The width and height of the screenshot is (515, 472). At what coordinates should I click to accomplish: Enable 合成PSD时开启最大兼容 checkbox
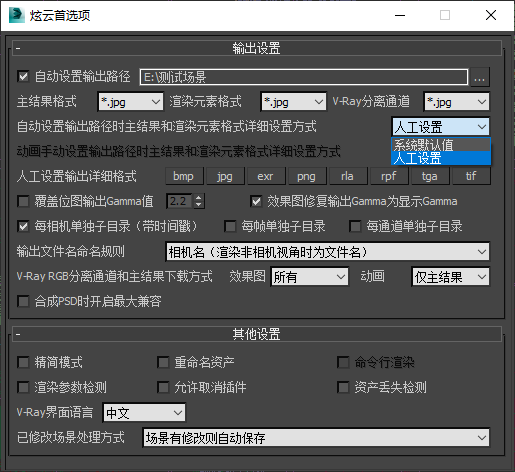[x=23, y=301]
